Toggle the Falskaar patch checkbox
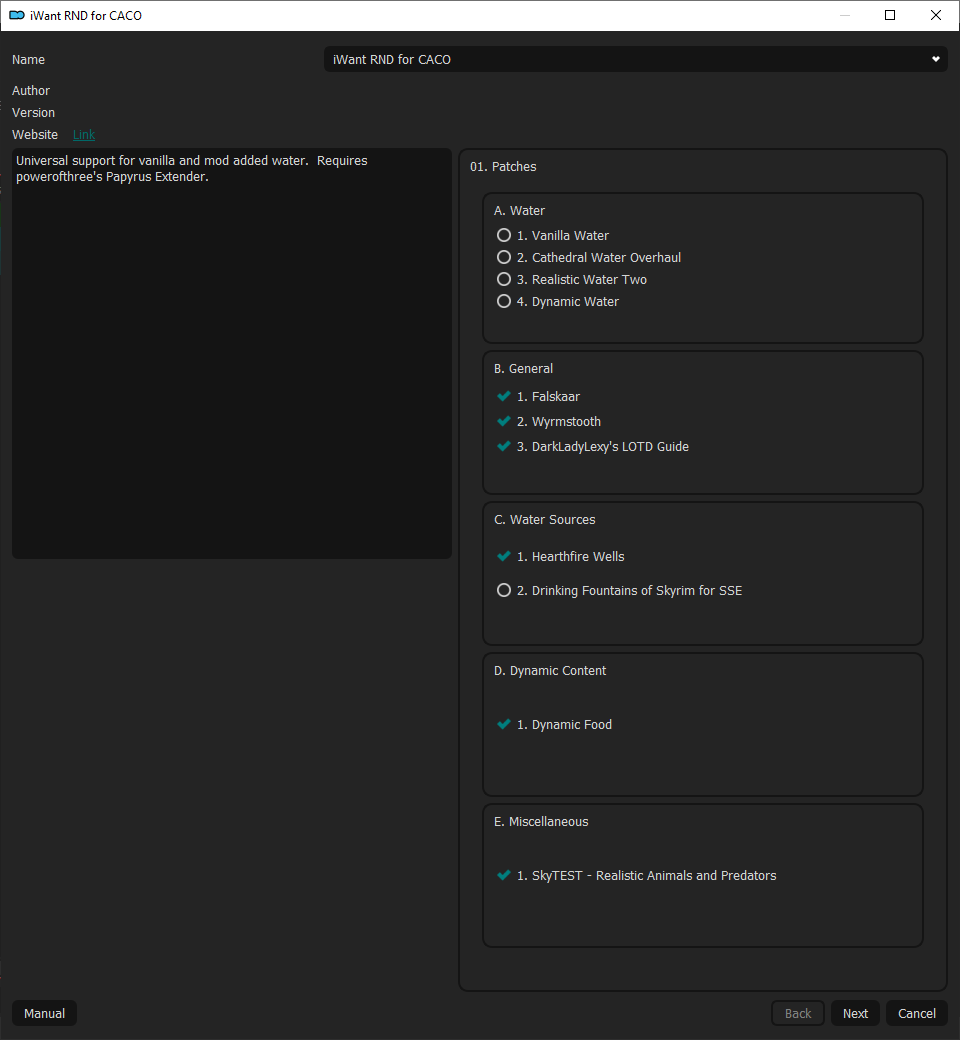Image resolution: width=960 pixels, height=1040 pixels. coord(504,397)
